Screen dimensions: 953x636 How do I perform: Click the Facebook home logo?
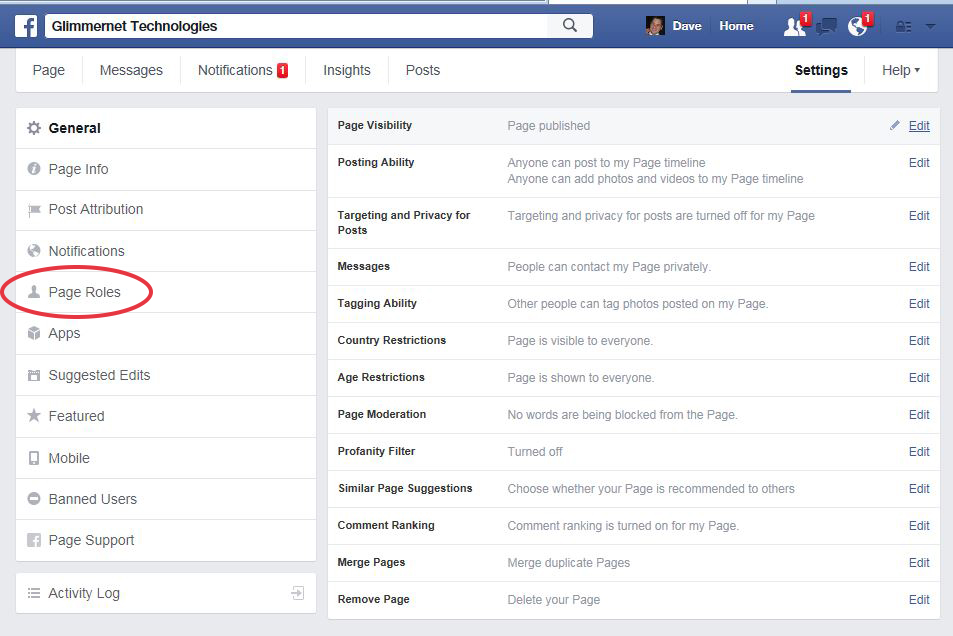tap(26, 25)
